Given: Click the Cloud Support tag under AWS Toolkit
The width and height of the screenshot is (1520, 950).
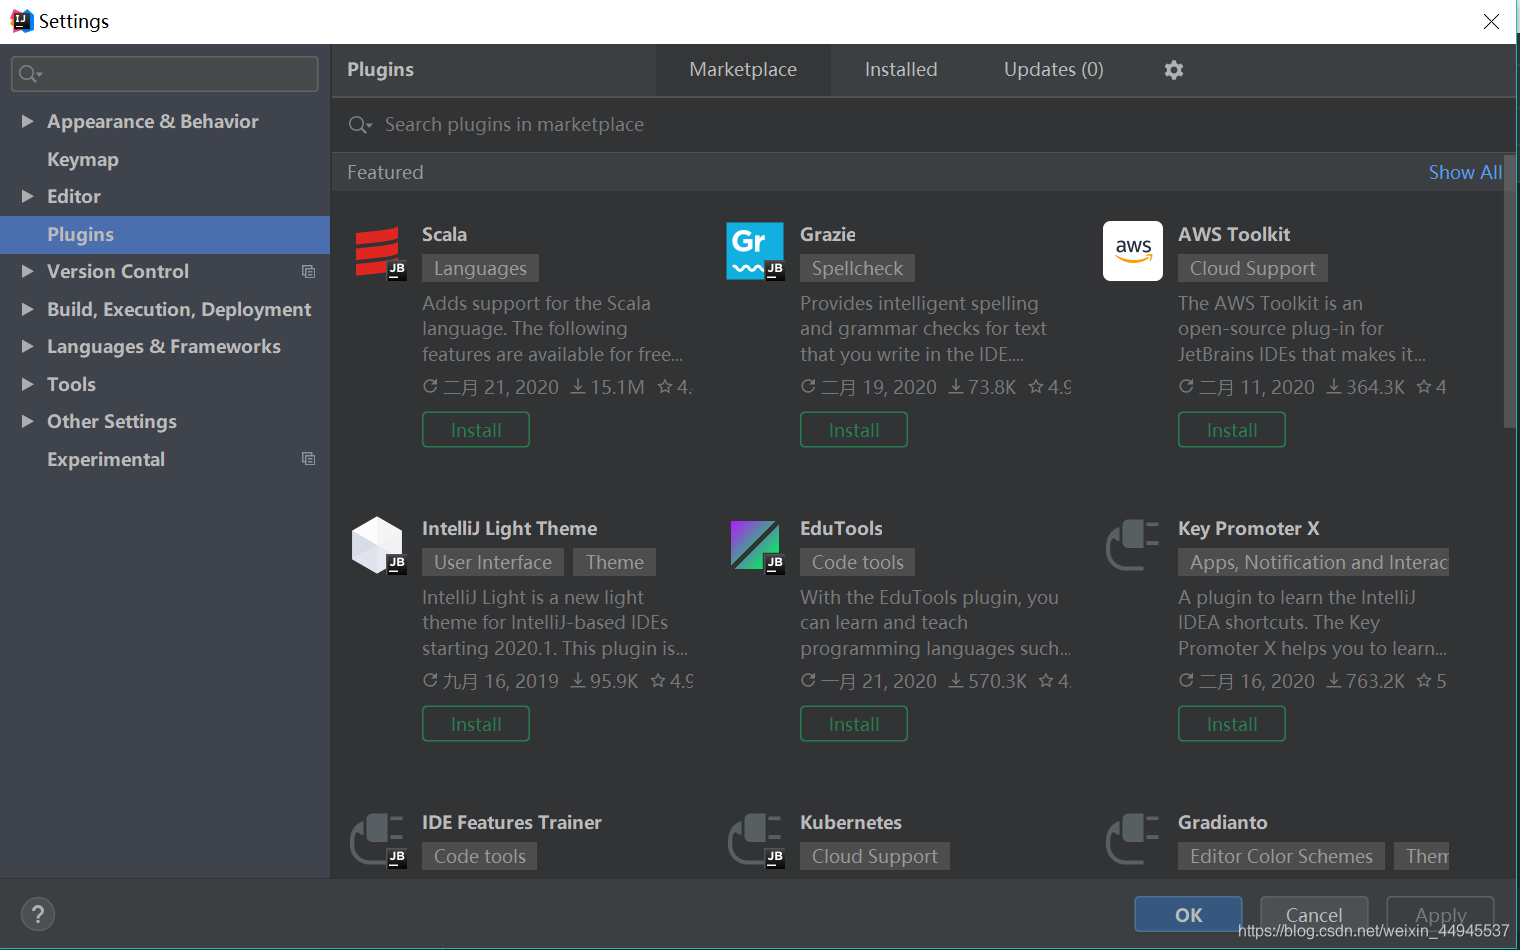Looking at the screenshot, I should [x=1253, y=268].
